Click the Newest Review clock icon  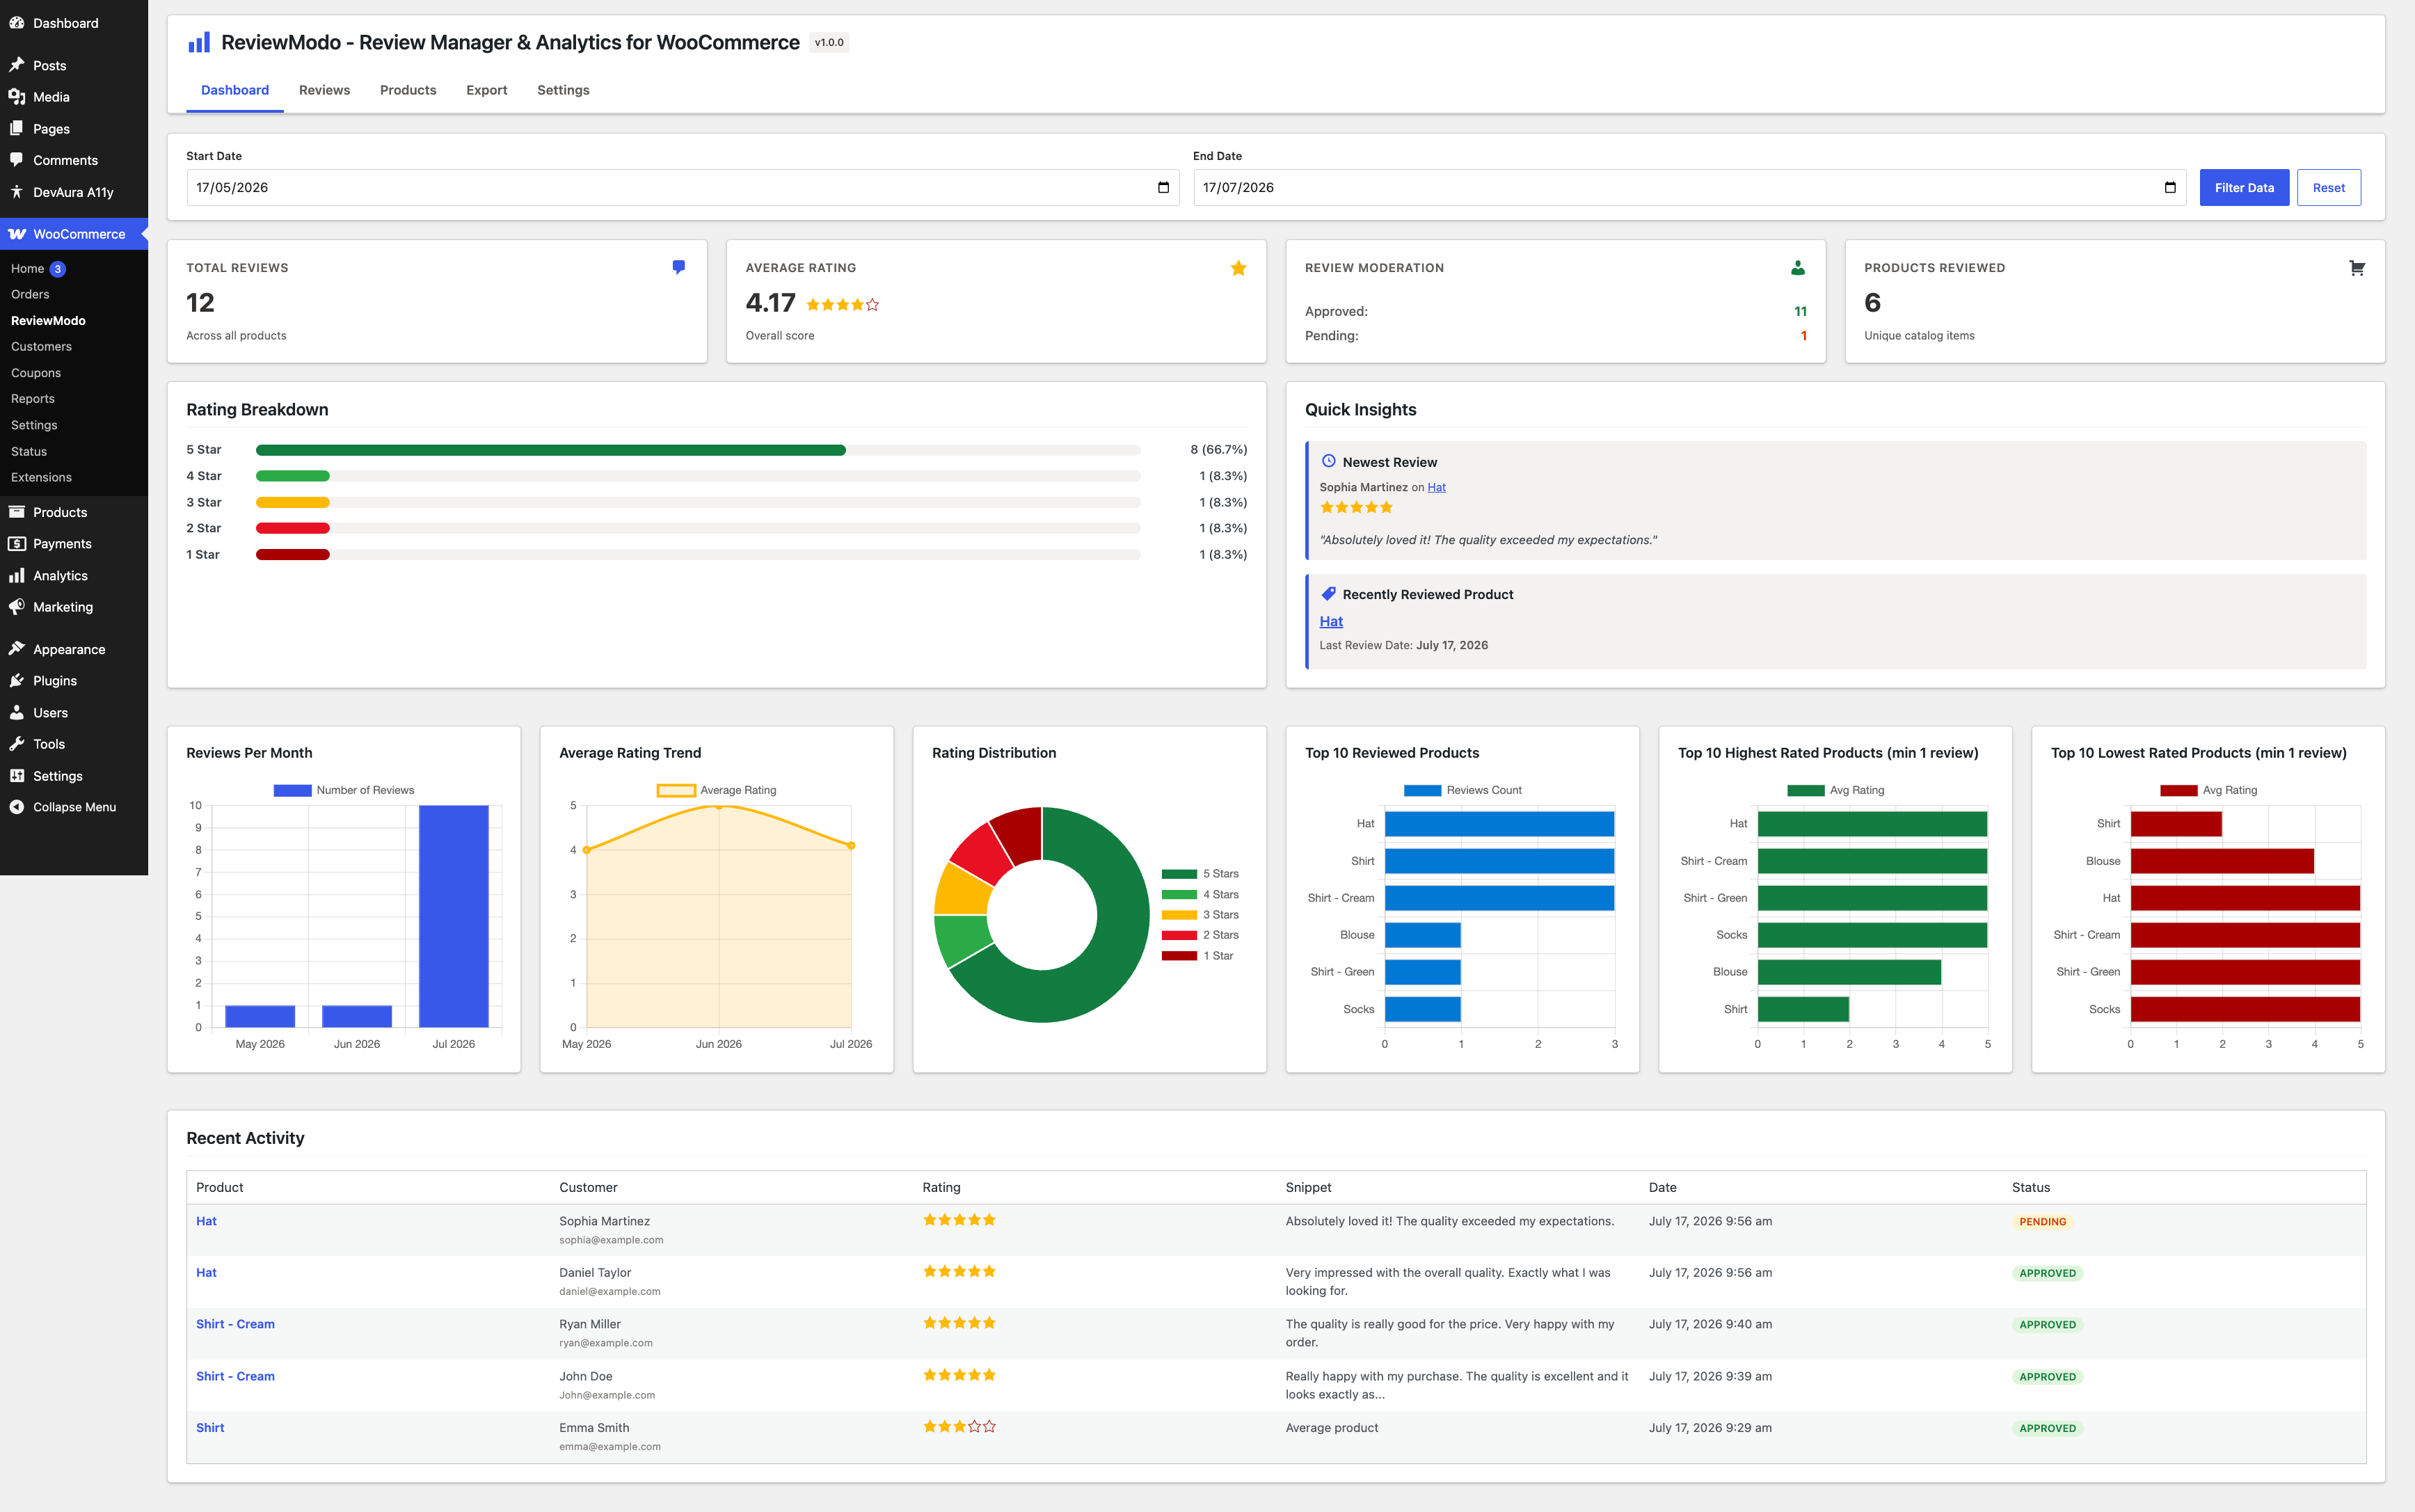tap(1329, 461)
